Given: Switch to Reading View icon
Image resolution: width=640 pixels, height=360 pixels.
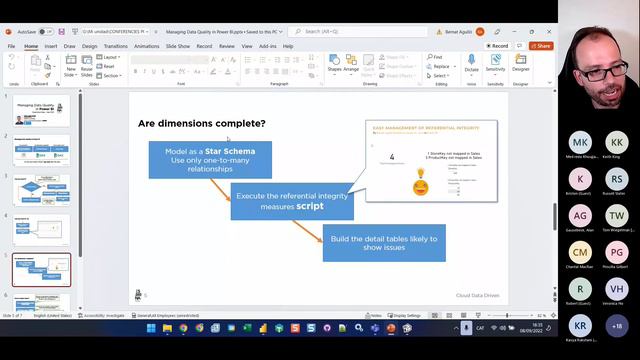Looking at the screenshot, I should point(464,316).
